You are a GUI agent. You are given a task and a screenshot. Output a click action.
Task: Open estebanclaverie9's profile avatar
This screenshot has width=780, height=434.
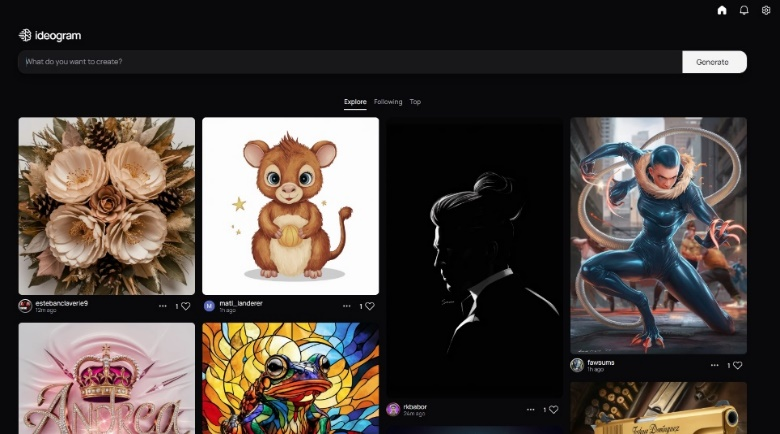pyautogui.click(x=25, y=305)
